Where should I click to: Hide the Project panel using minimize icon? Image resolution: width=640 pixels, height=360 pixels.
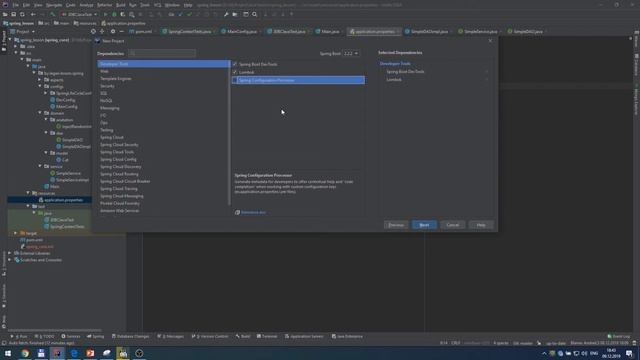coord(121,31)
